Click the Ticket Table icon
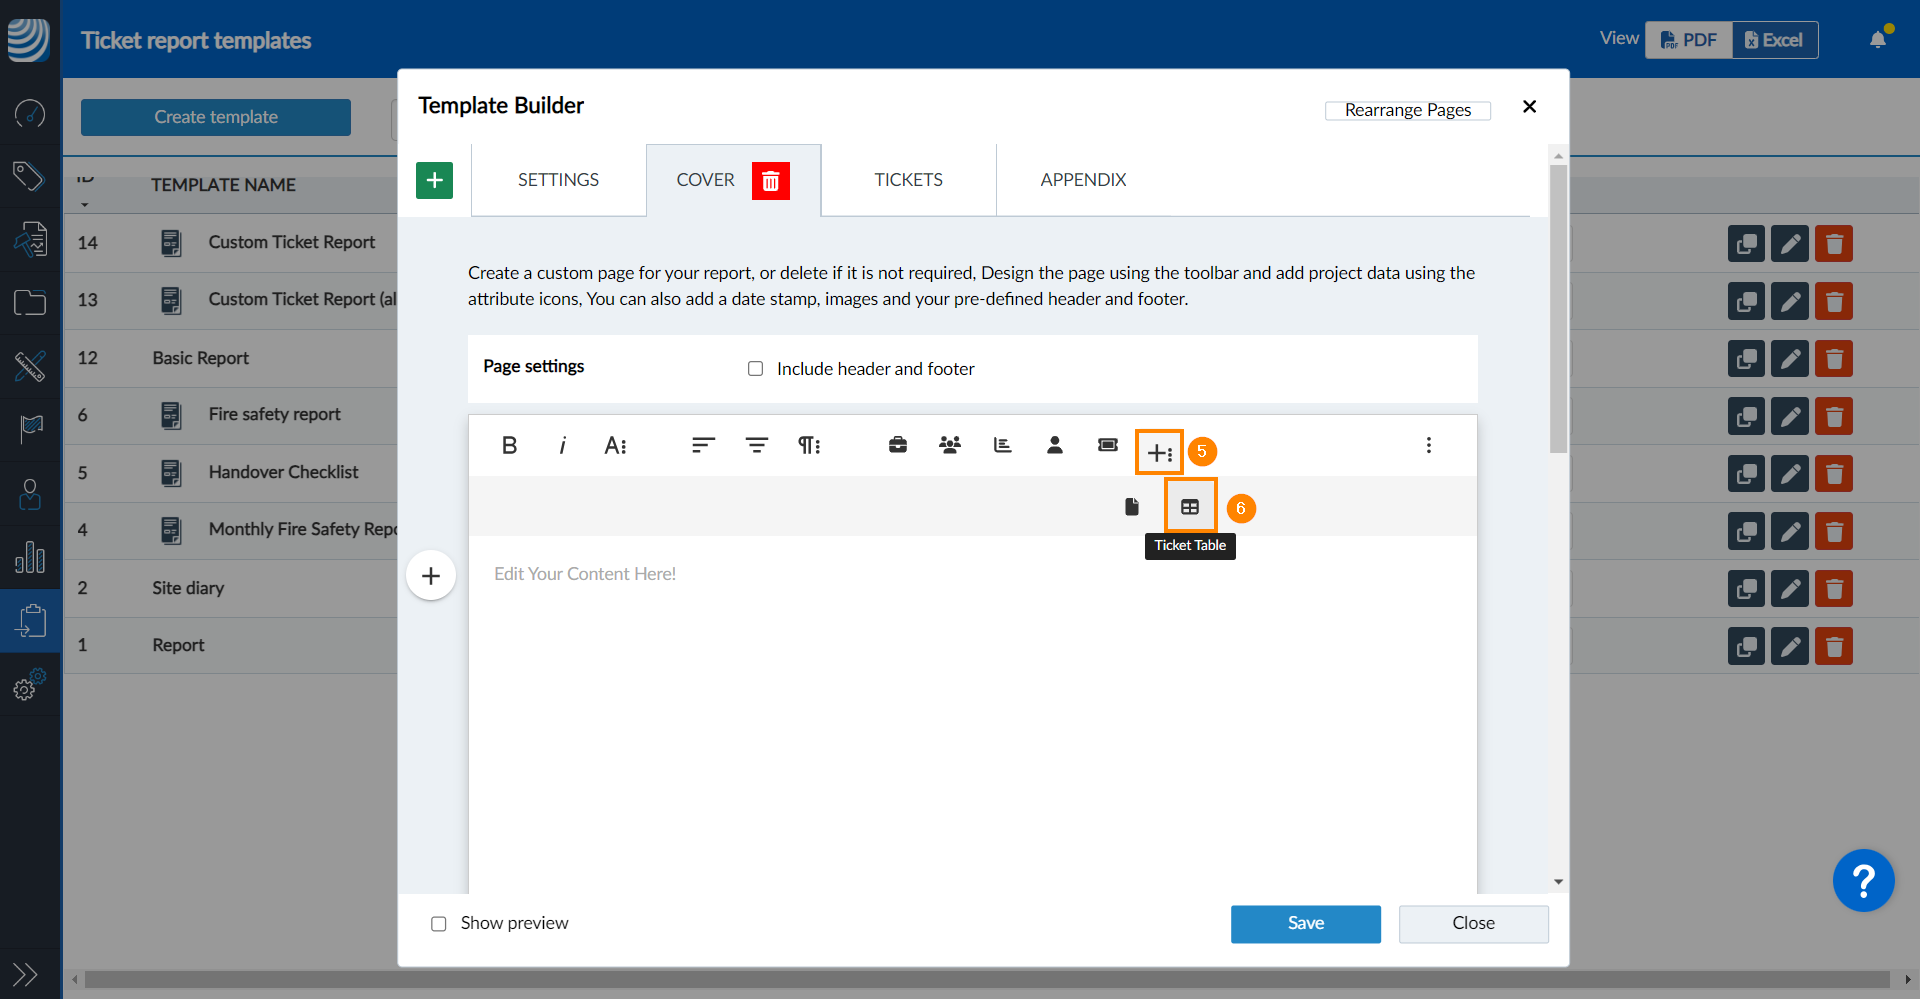Viewport: 1920px width, 999px height. [1189, 507]
